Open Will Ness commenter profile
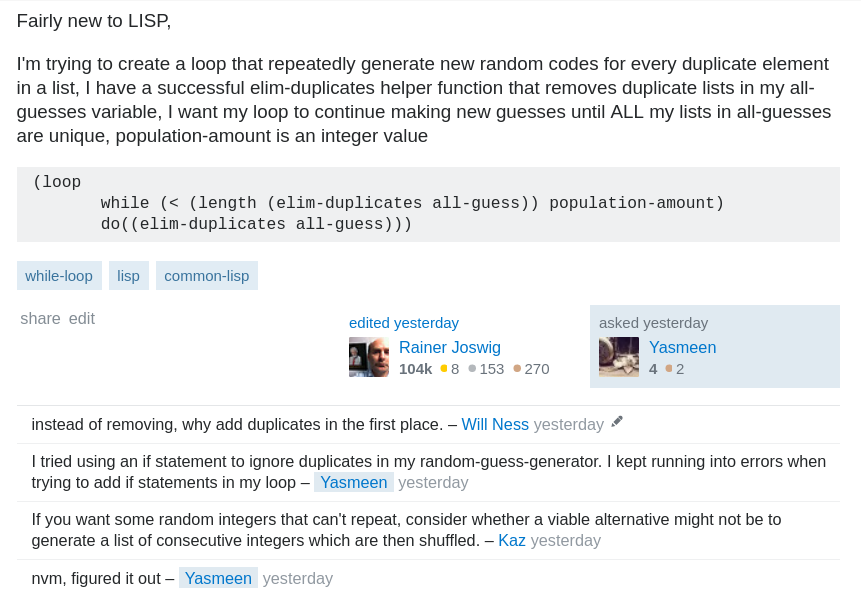This screenshot has height=592, width=861. click(x=495, y=425)
